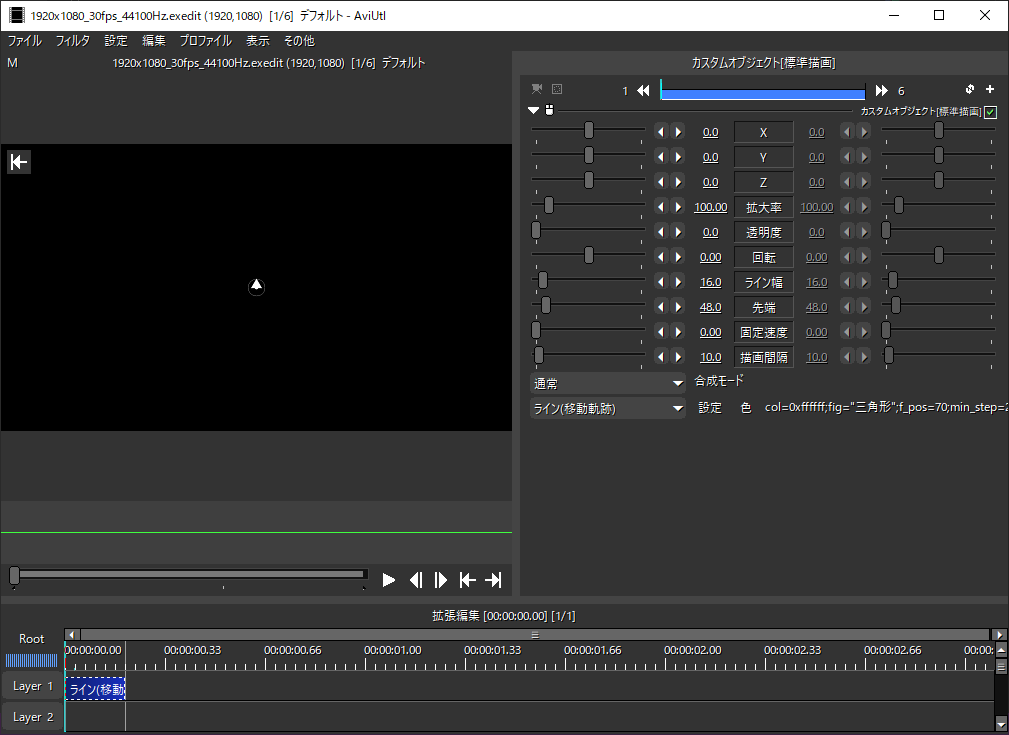
Task: Select the ライン(移動 object on Layer 1
Action: click(95, 689)
